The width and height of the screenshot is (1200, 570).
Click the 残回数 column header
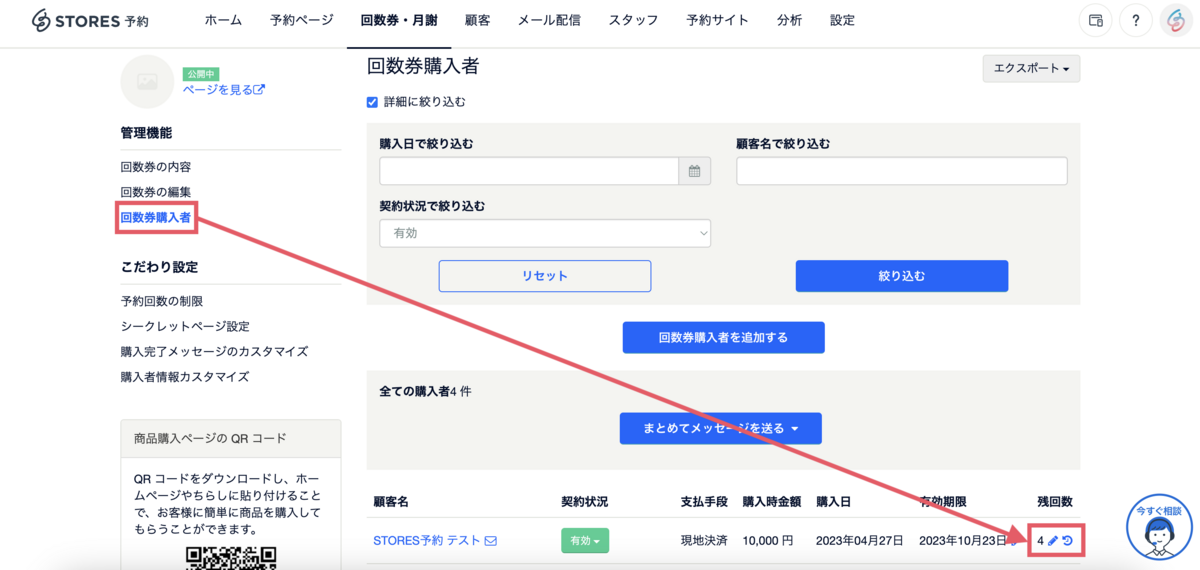coord(1055,501)
